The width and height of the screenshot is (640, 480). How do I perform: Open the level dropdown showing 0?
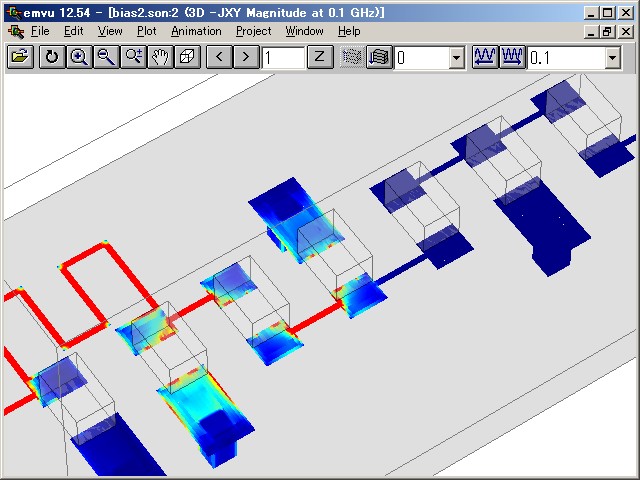[457, 58]
